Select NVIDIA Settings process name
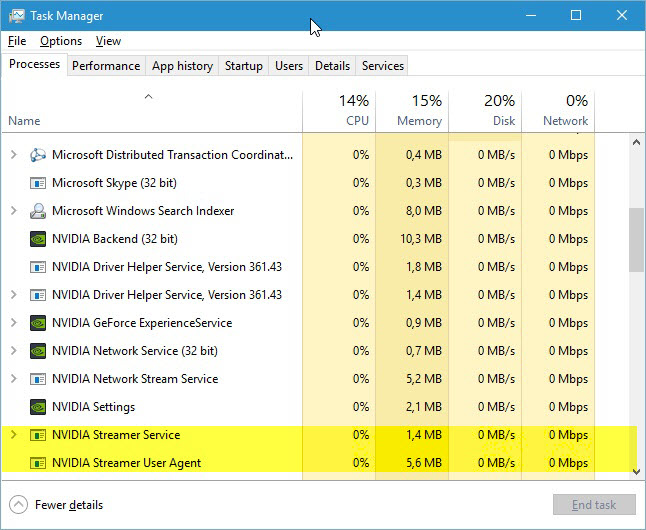The width and height of the screenshot is (646, 530). (94, 407)
